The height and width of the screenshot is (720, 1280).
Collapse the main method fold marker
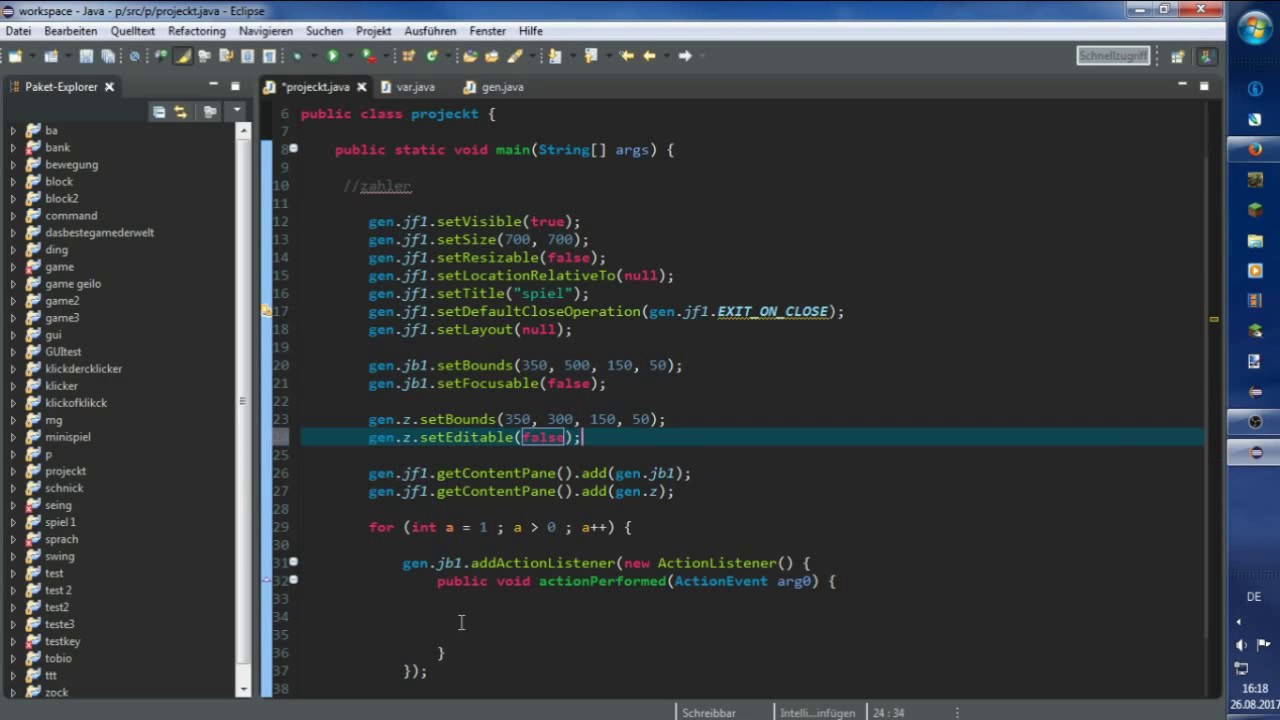pyautogui.click(x=293, y=149)
